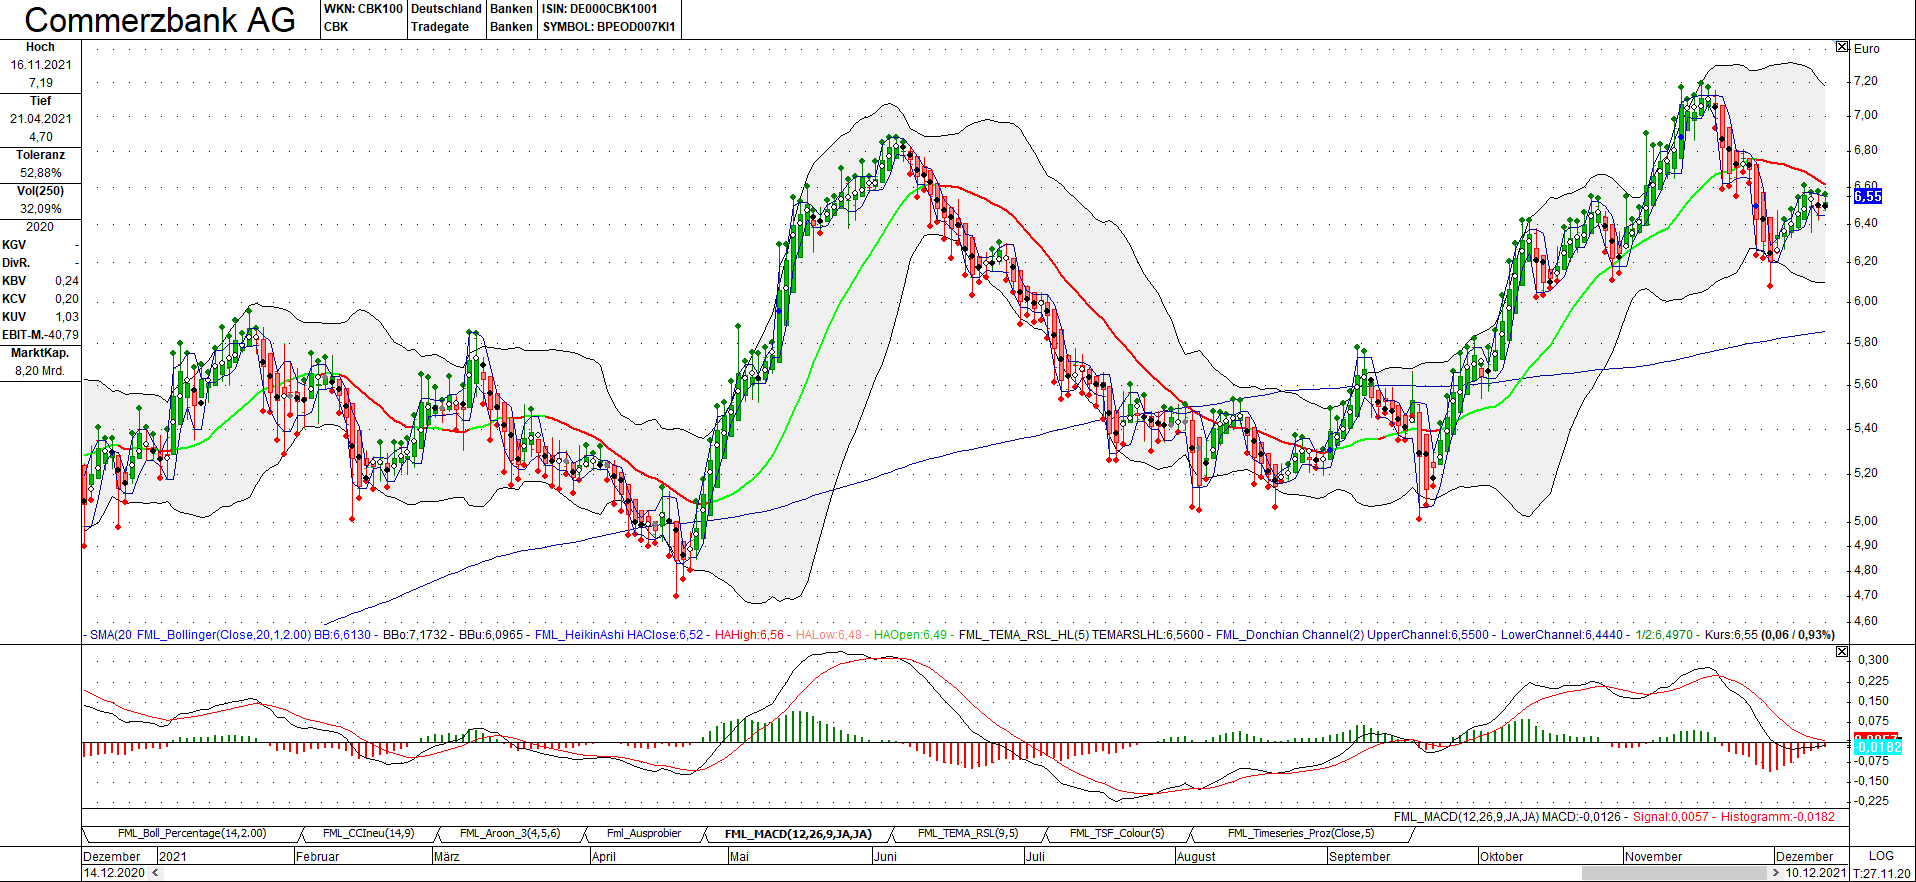Click the ISIN: DE000CBK1001 field
The image size is (1916, 882).
coord(600,9)
